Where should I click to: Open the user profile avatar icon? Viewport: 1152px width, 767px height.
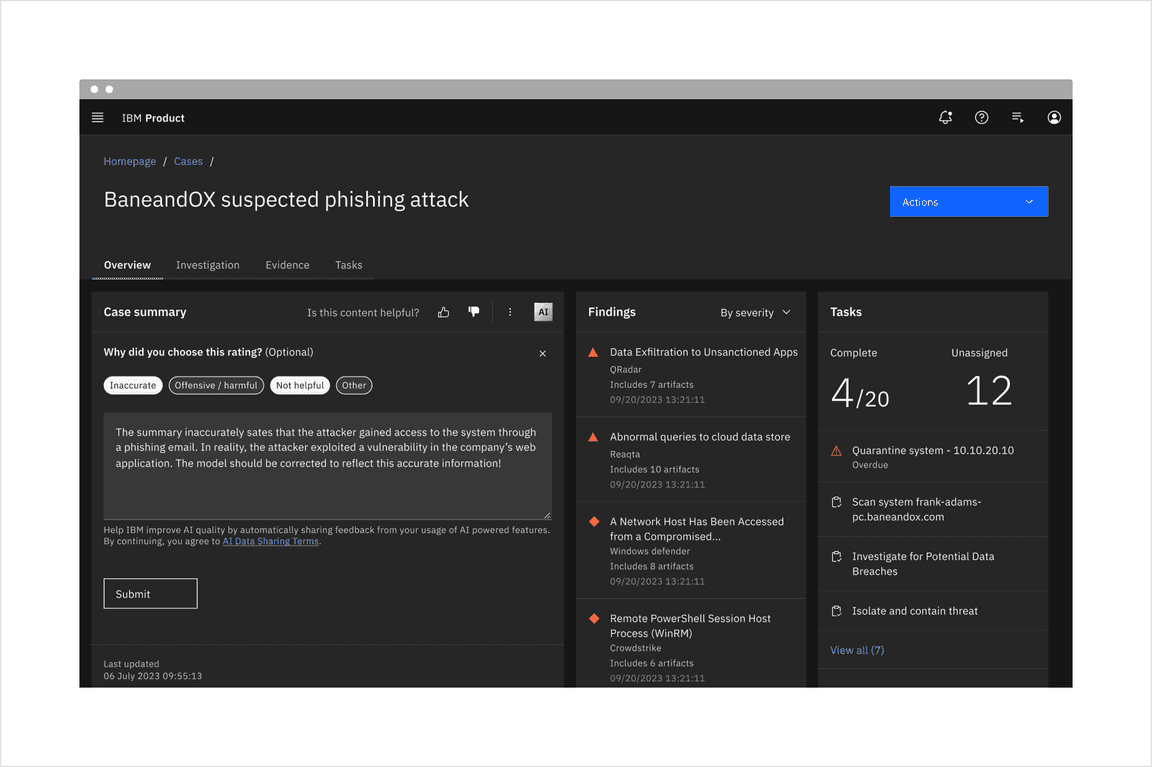[x=1054, y=118]
